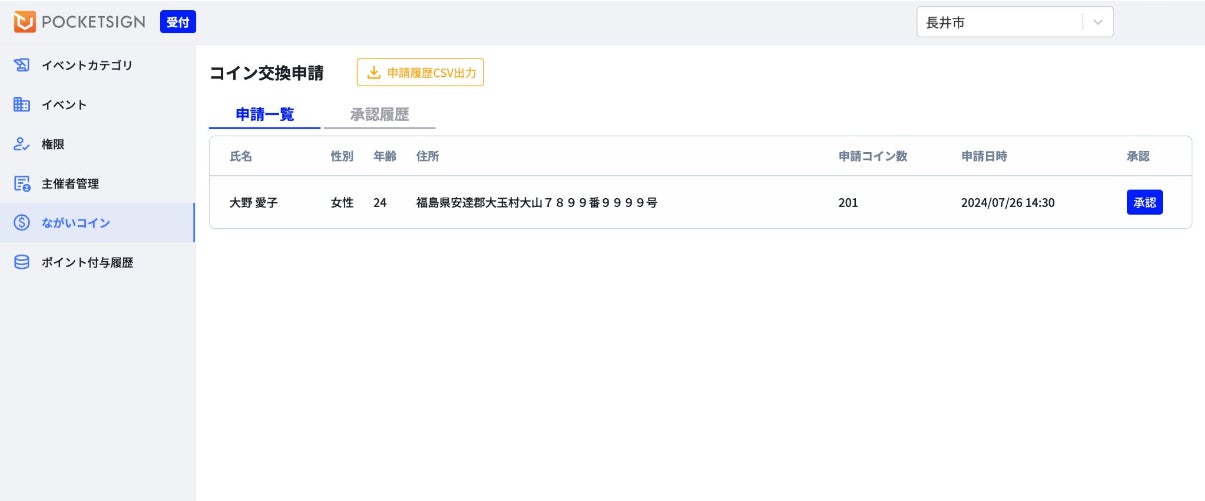
Task: Switch to the 承認履歴 tab
Action: click(379, 115)
